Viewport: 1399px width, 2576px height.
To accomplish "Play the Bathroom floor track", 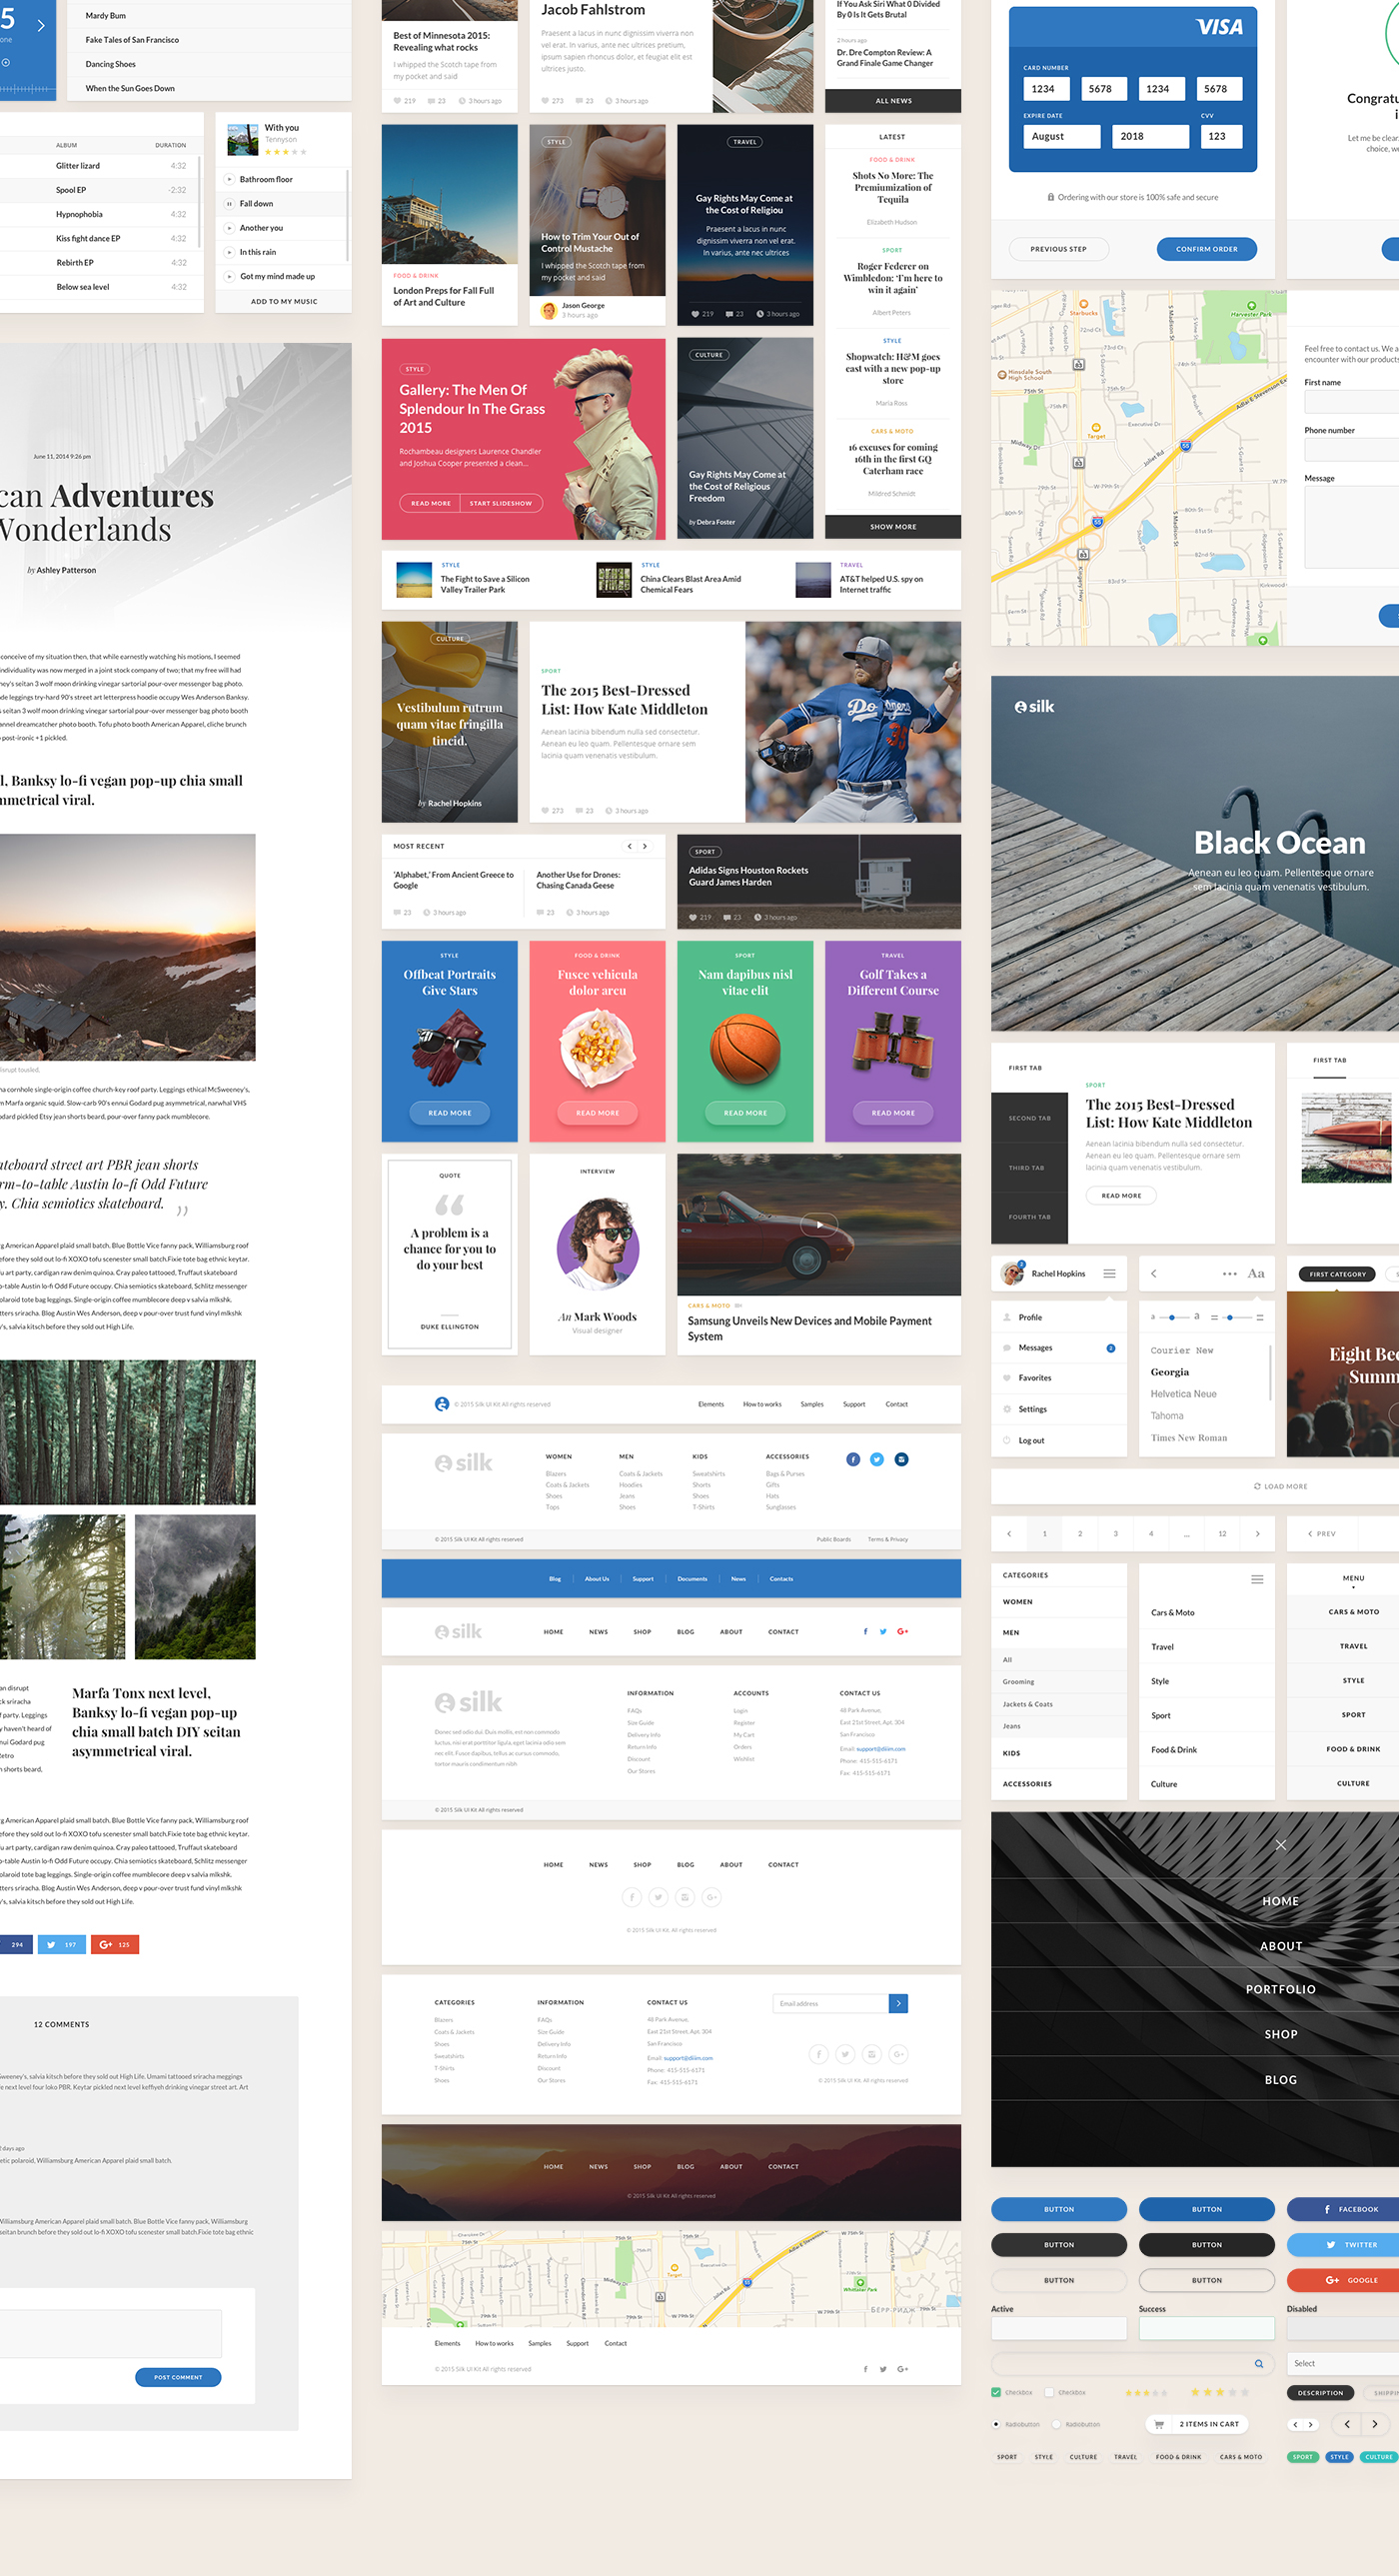I will click(229, 179).
